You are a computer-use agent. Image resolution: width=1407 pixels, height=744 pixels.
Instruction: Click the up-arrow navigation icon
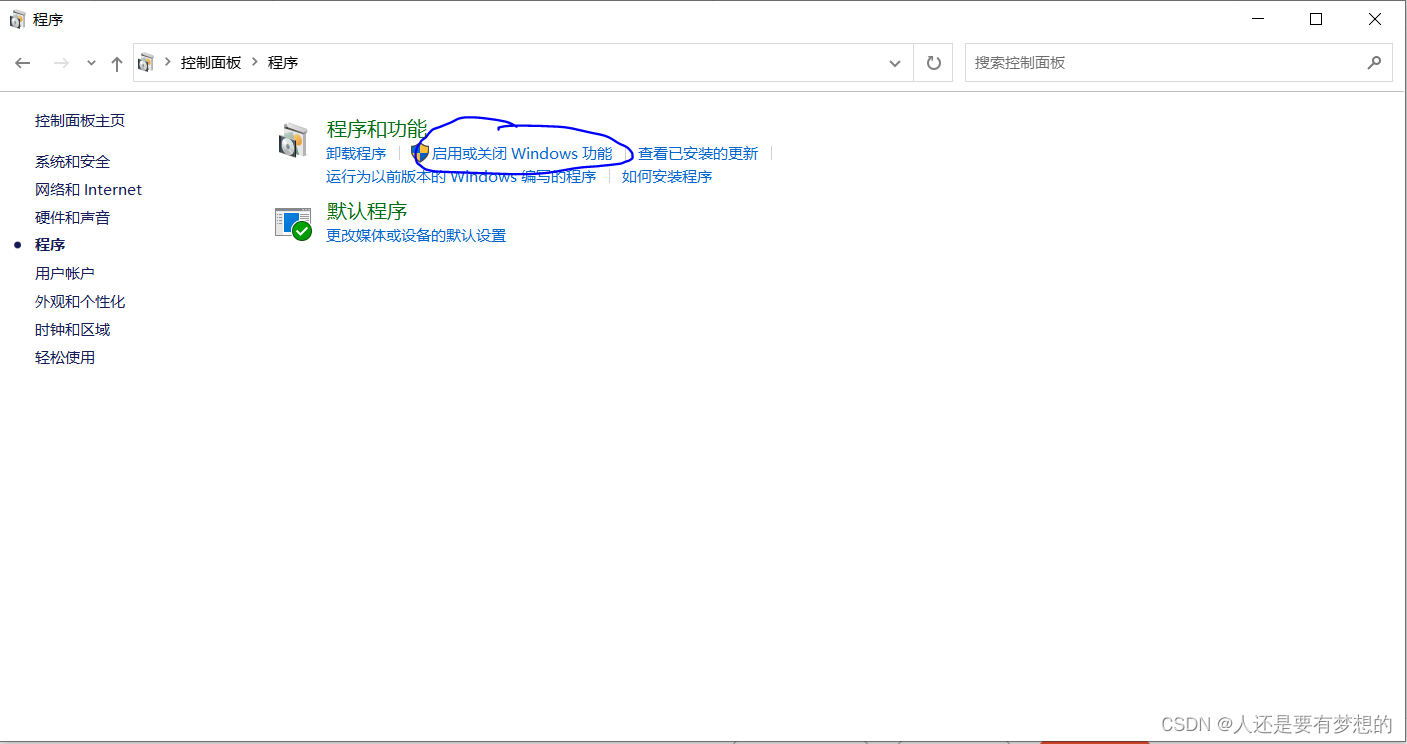point(116,62)
